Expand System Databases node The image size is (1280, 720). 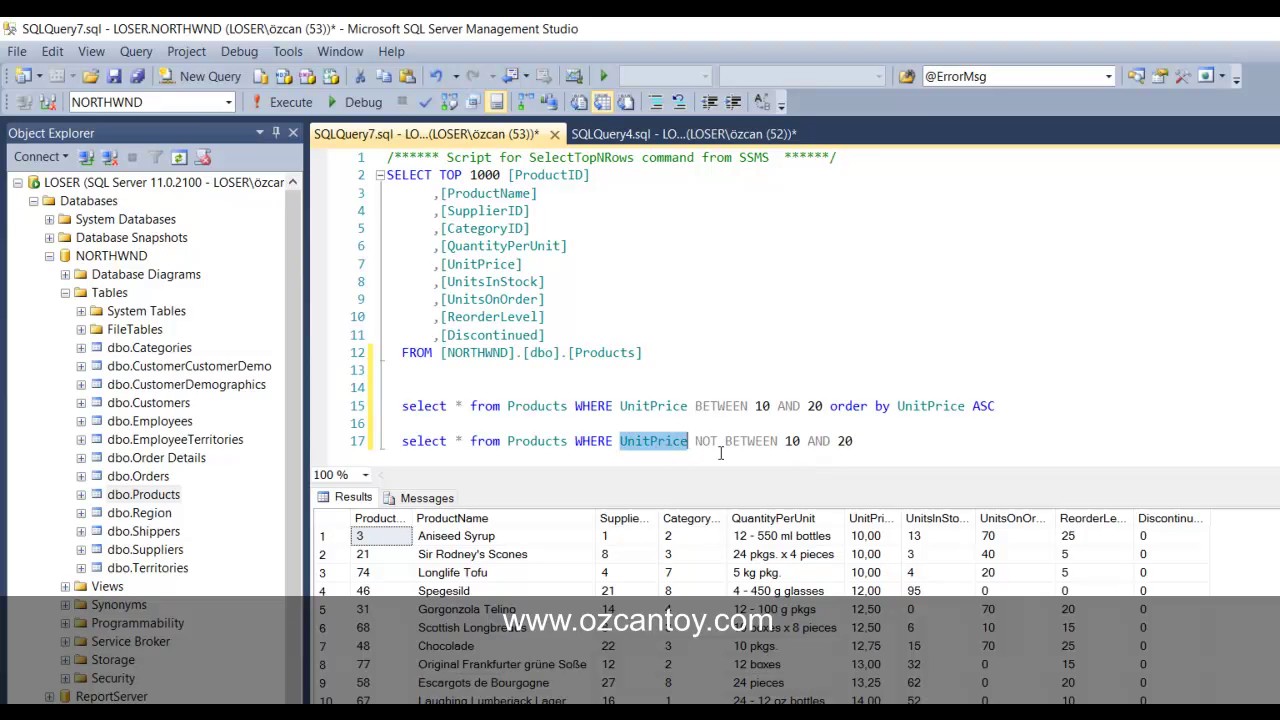(50, 219)
